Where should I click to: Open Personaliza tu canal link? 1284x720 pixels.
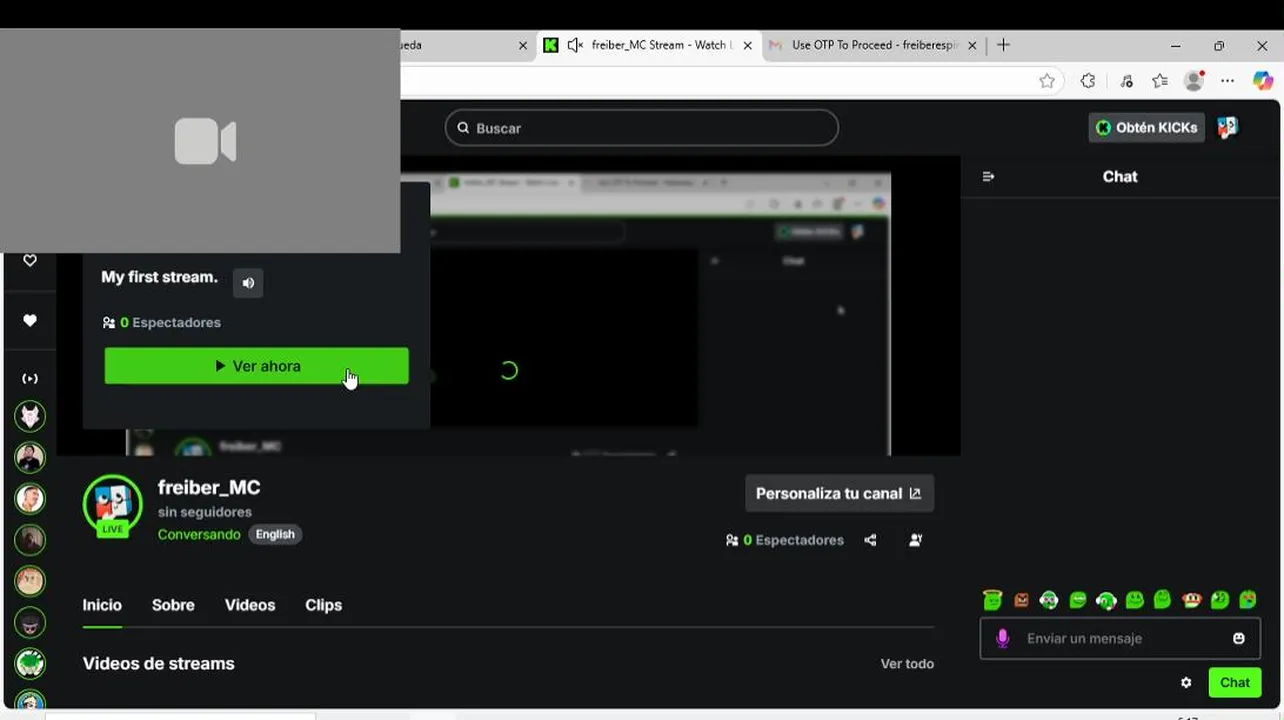(839, 493)
